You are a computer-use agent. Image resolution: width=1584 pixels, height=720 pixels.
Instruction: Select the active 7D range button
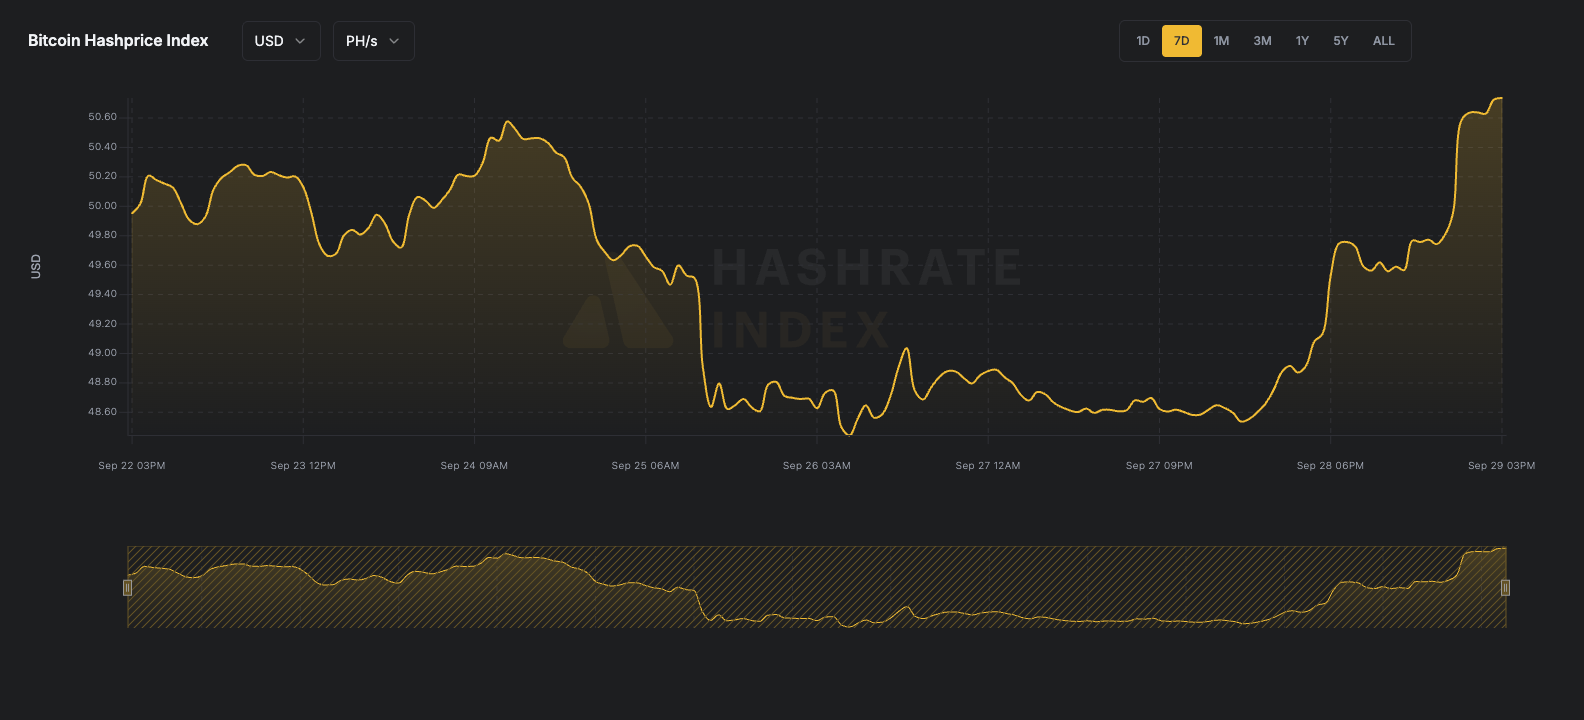tap(1181, 41)
